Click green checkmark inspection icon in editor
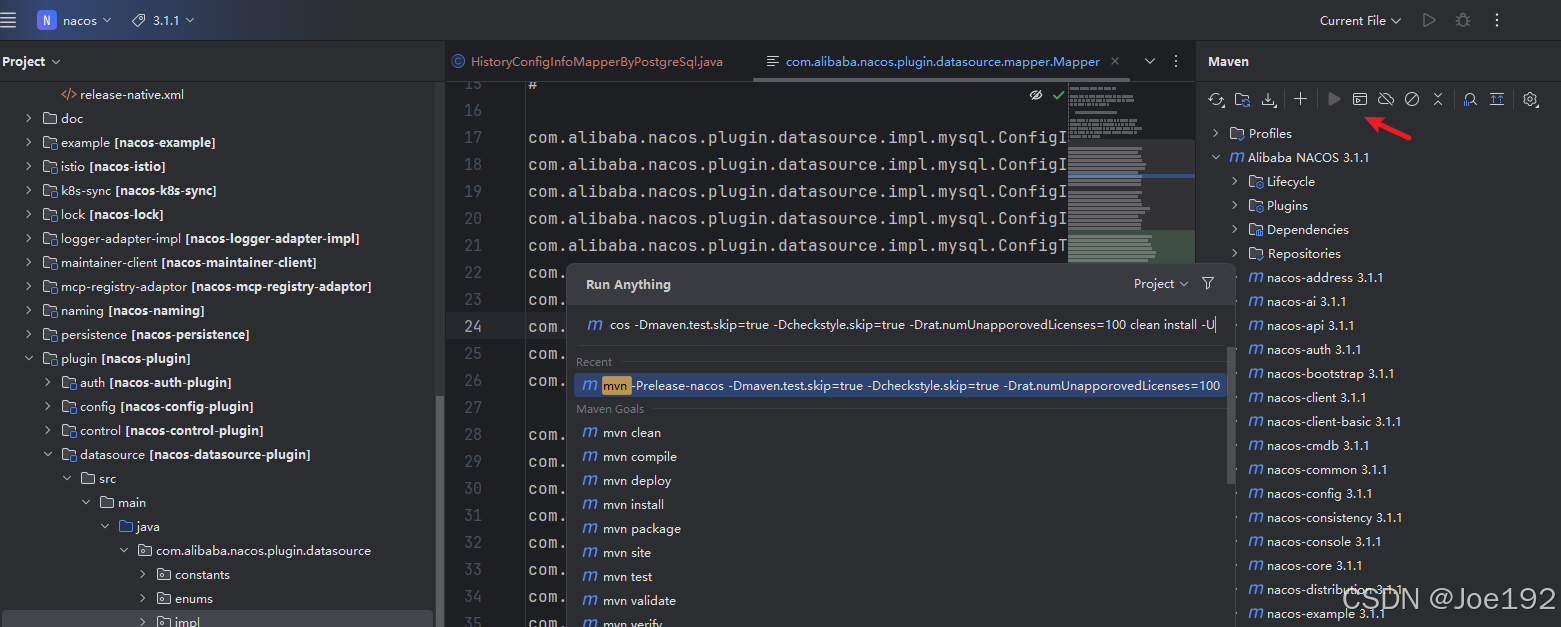 (1058, 95)
